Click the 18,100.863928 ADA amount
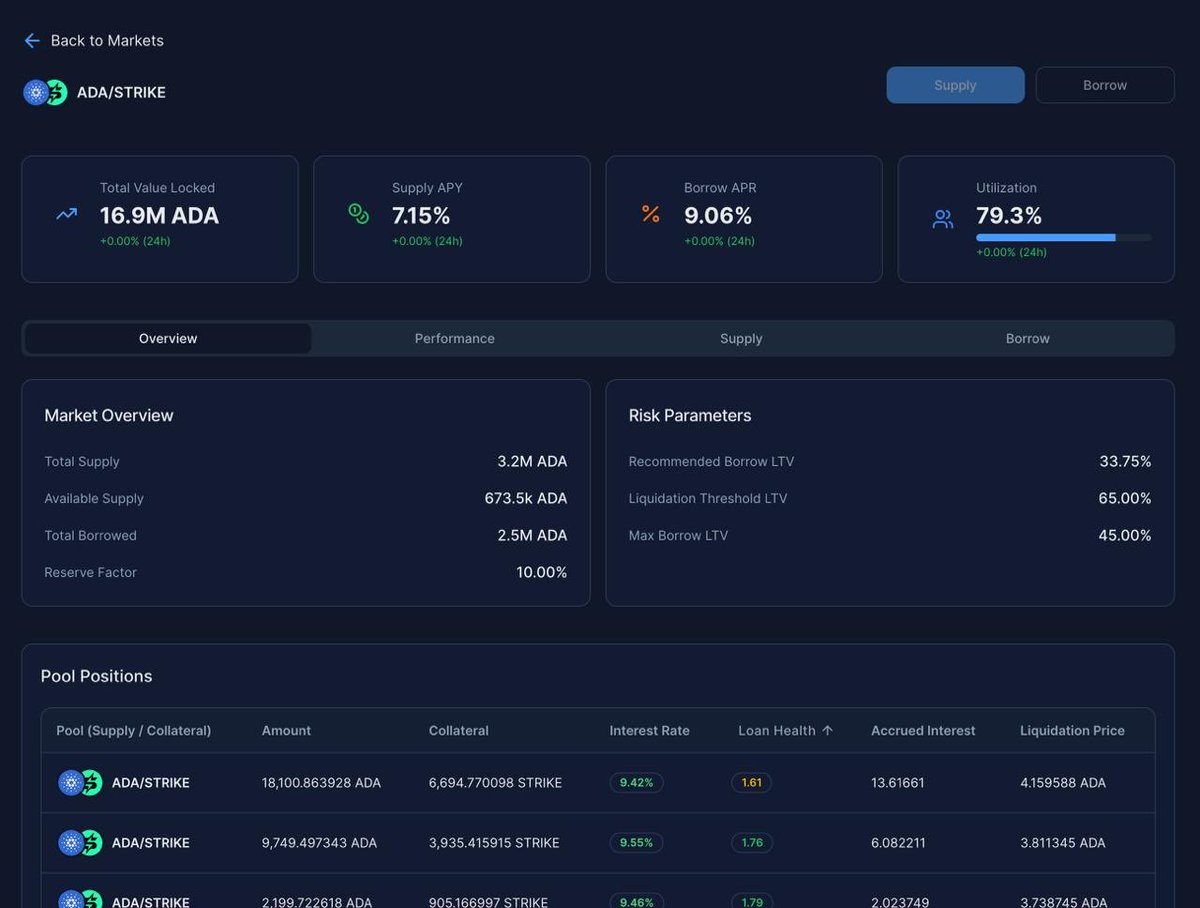The height and width of the screenshot is (908, 1200). click(321, 783)
